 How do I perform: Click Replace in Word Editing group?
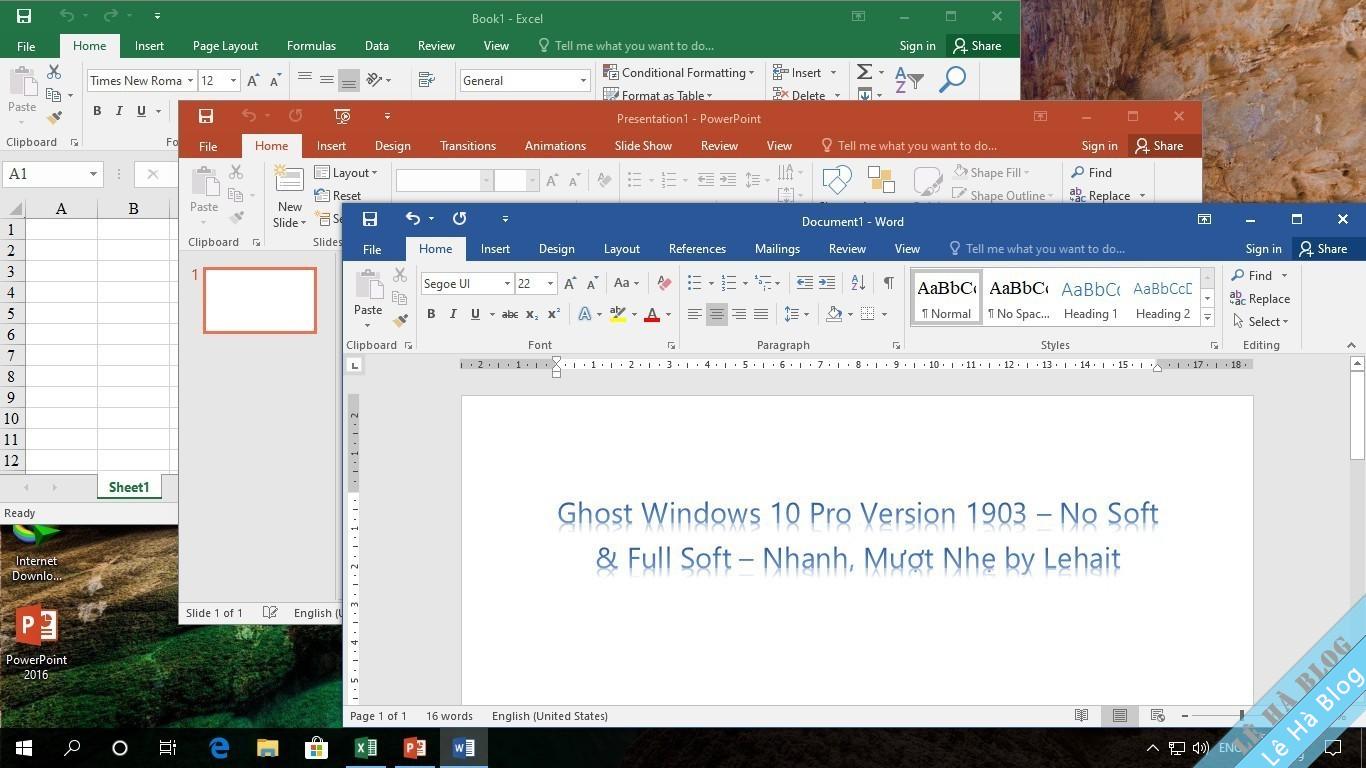[1260, 299]
